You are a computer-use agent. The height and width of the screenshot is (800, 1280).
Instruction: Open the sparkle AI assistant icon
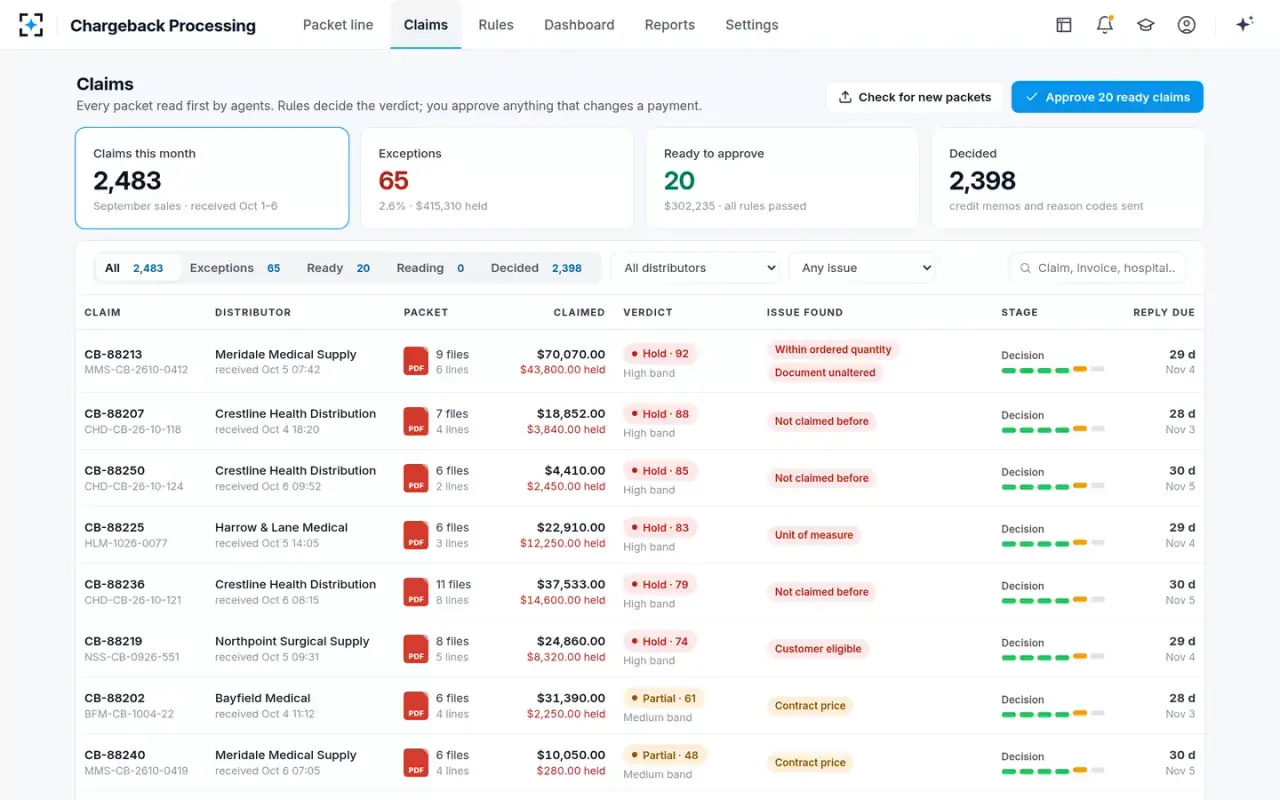1245,25
